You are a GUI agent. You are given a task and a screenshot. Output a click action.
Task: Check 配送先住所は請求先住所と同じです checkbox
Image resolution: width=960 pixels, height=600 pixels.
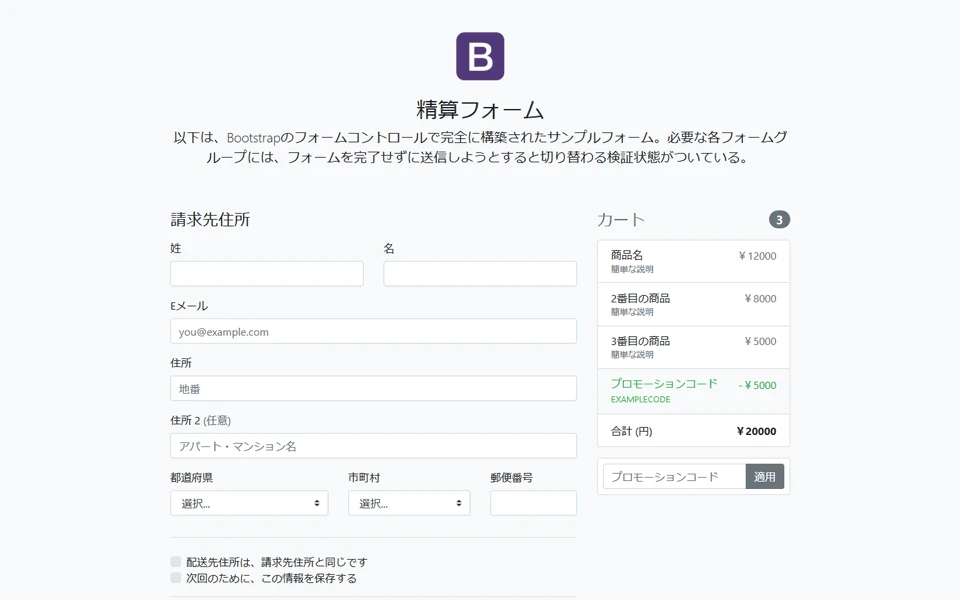click(176, 562)
